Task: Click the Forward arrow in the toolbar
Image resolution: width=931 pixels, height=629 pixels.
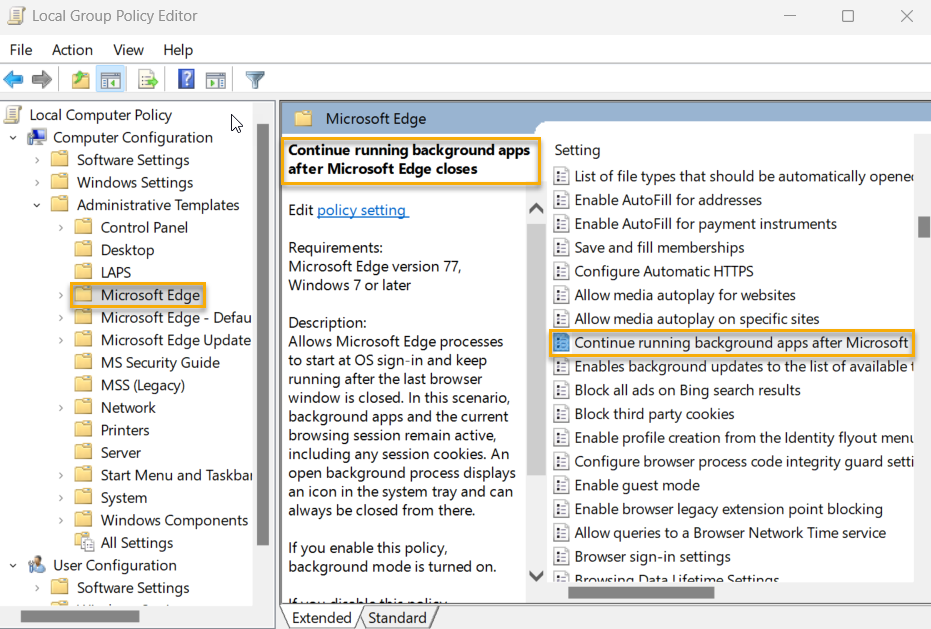Action: click(x=42, y=80)
